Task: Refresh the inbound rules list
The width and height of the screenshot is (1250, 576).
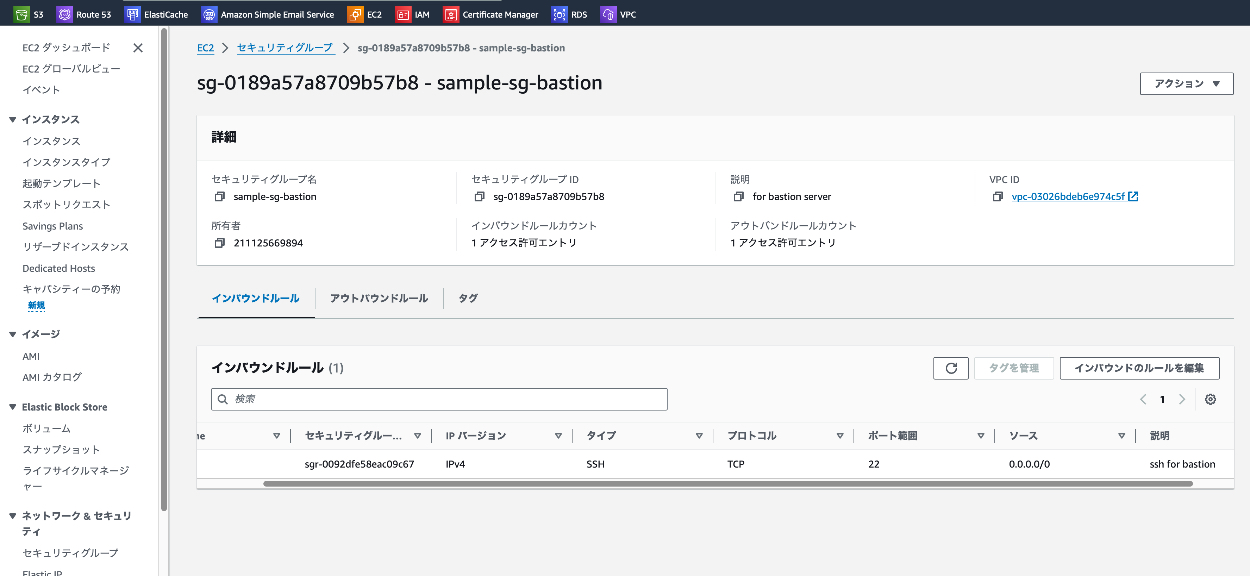Action: pos(950,368)
